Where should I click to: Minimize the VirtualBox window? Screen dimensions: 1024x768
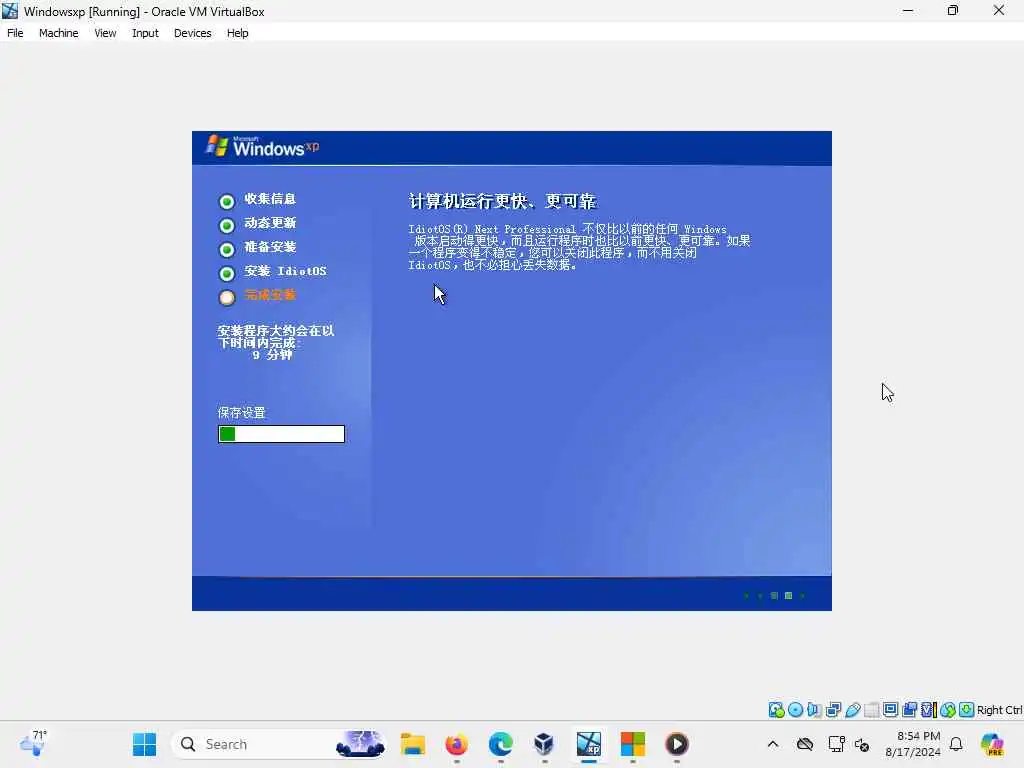[x=908, y=10]
